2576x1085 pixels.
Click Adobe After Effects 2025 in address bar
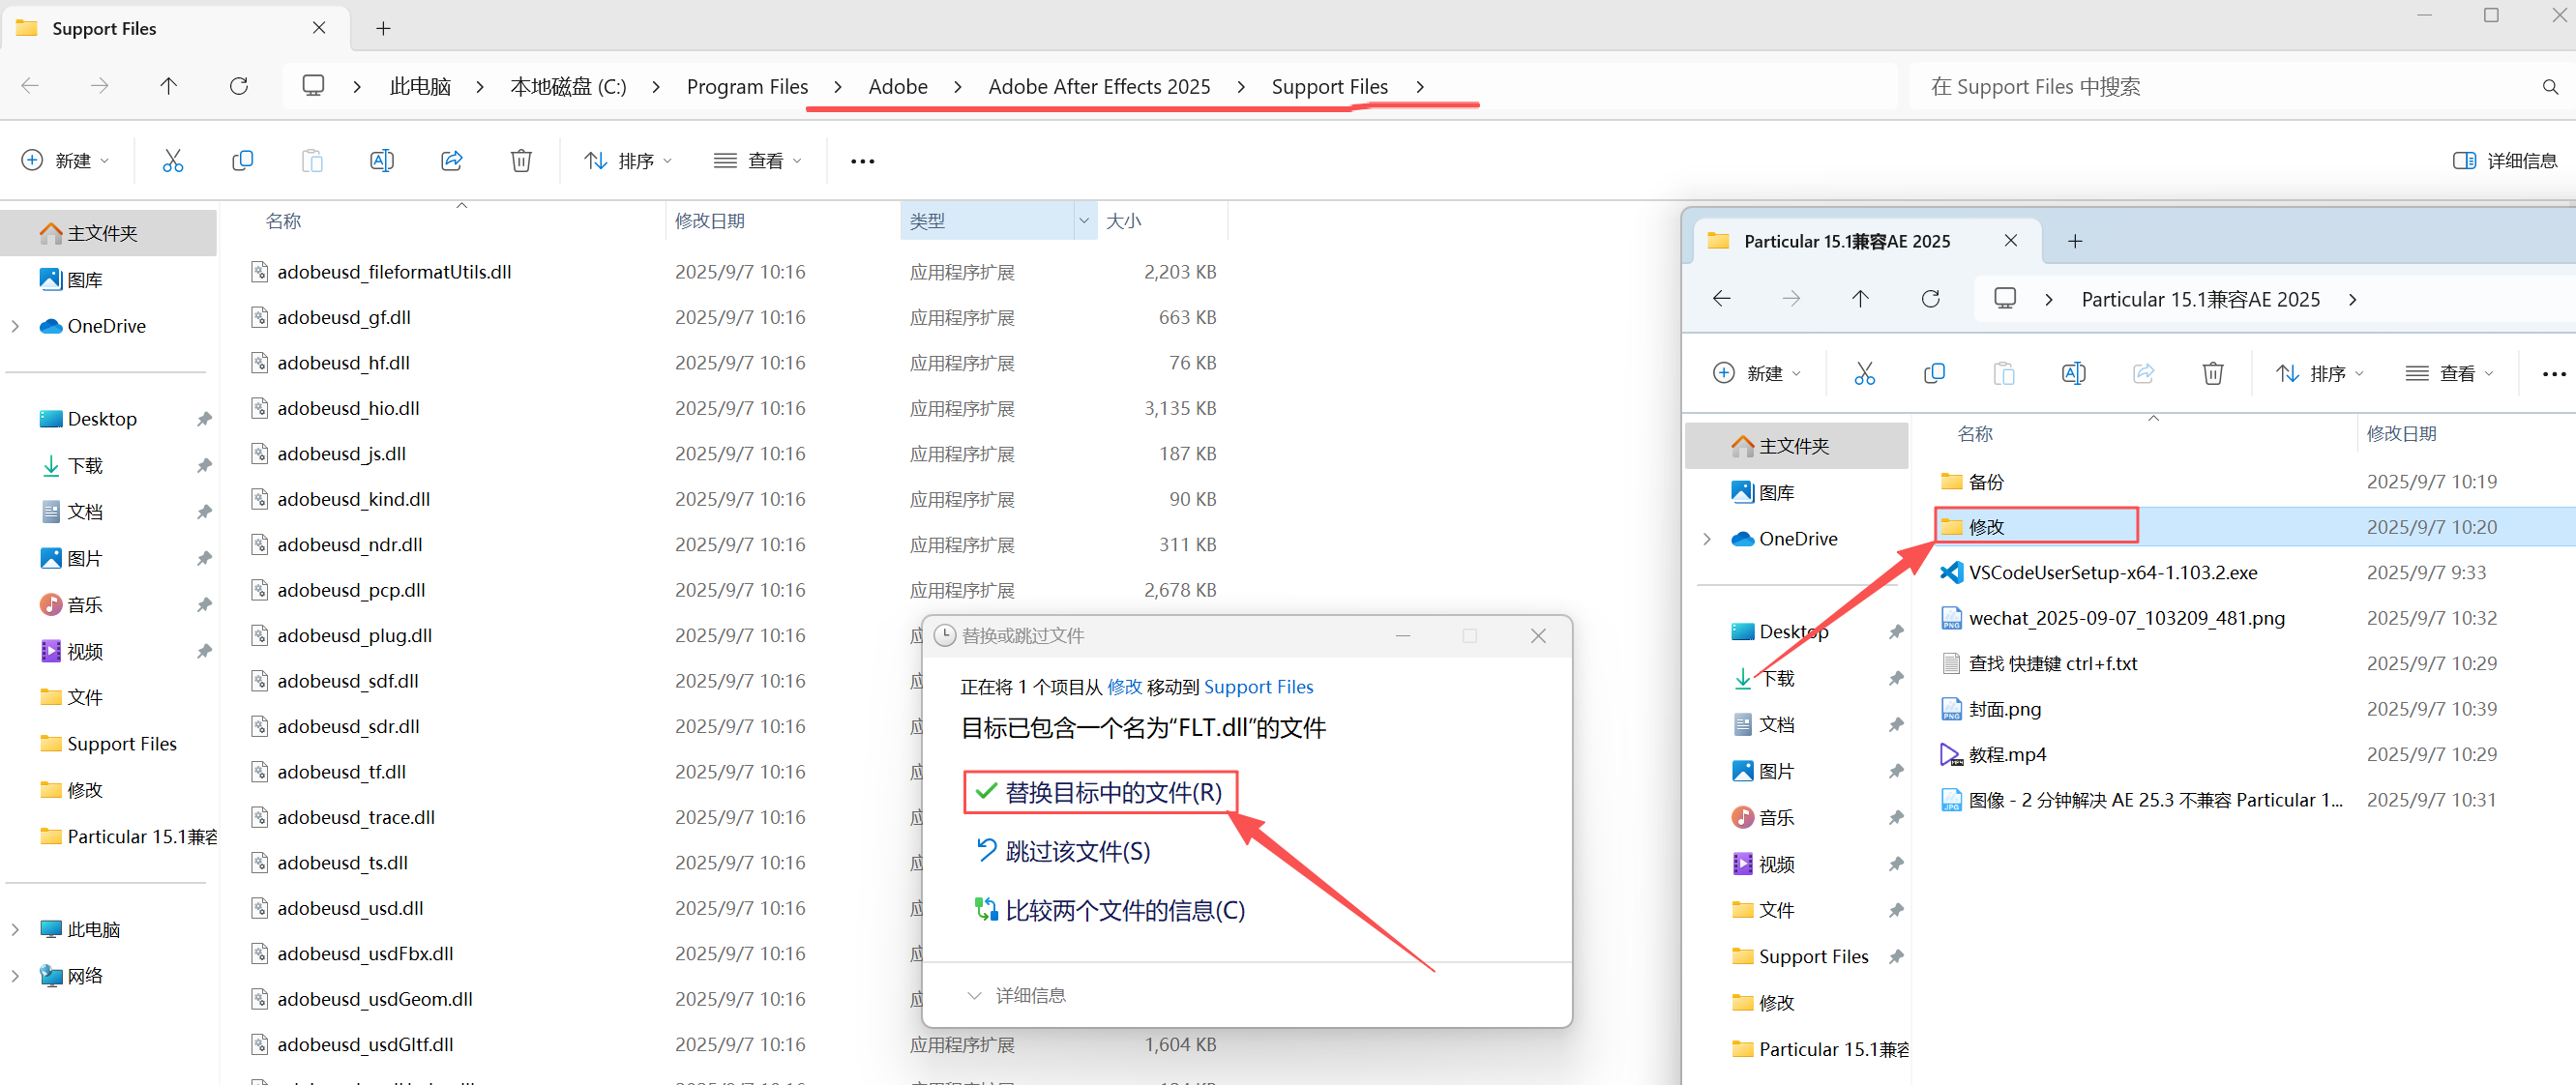(1099, 87)
